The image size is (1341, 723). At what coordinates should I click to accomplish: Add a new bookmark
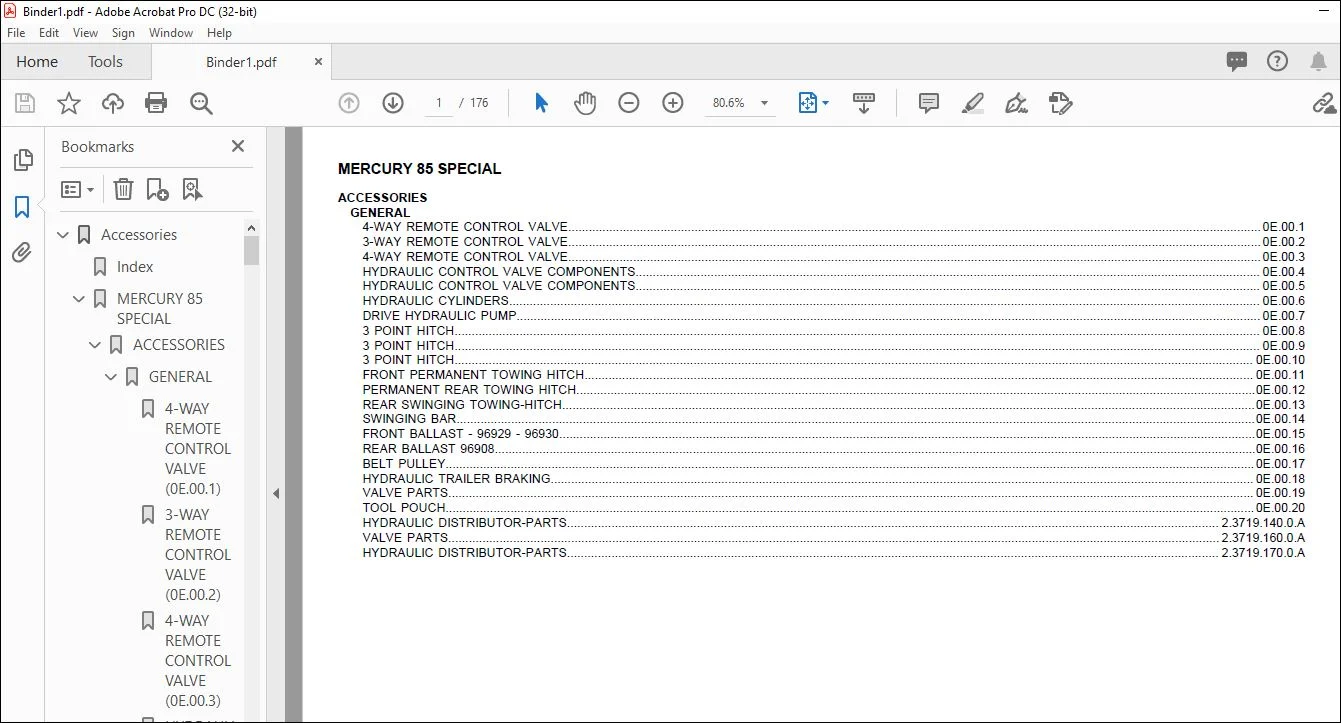pos(157,189)
